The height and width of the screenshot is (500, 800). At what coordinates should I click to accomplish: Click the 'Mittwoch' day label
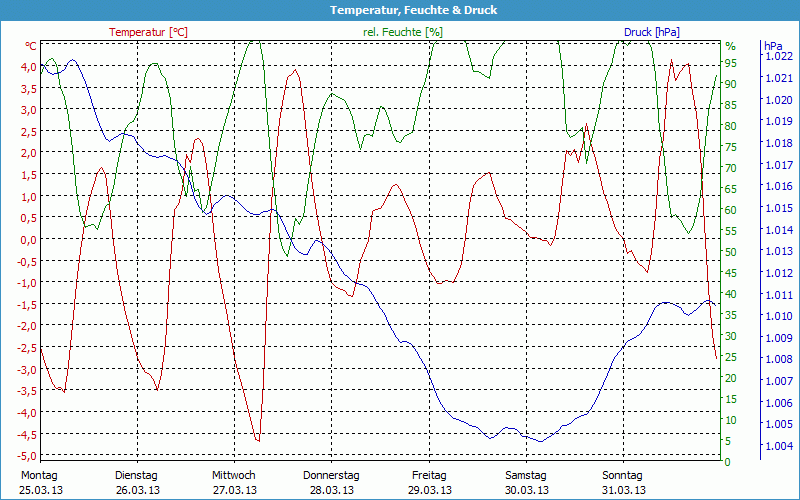pyautogui.click(x=234, y=476)
